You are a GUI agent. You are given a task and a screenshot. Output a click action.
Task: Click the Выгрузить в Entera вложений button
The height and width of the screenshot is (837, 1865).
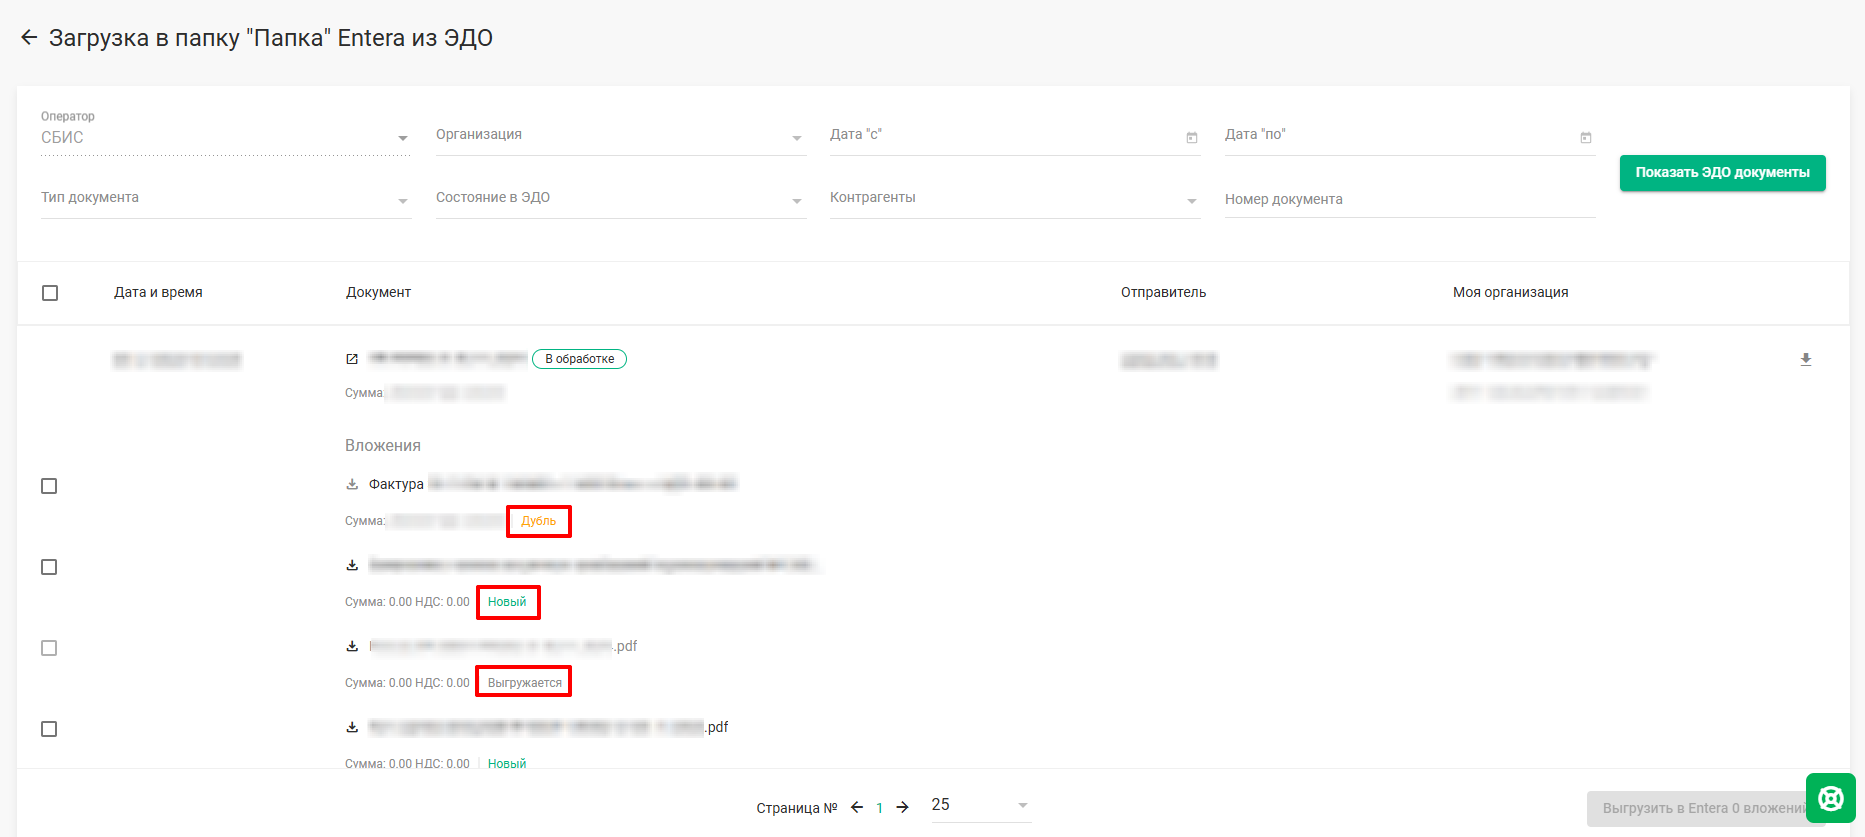point(1705,808)
